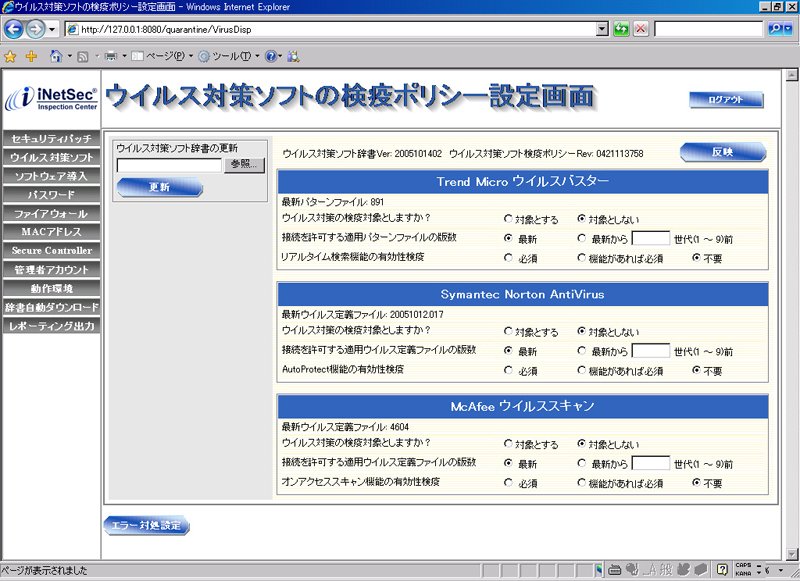Click Trend Micro generation count field

pos(651,238)
